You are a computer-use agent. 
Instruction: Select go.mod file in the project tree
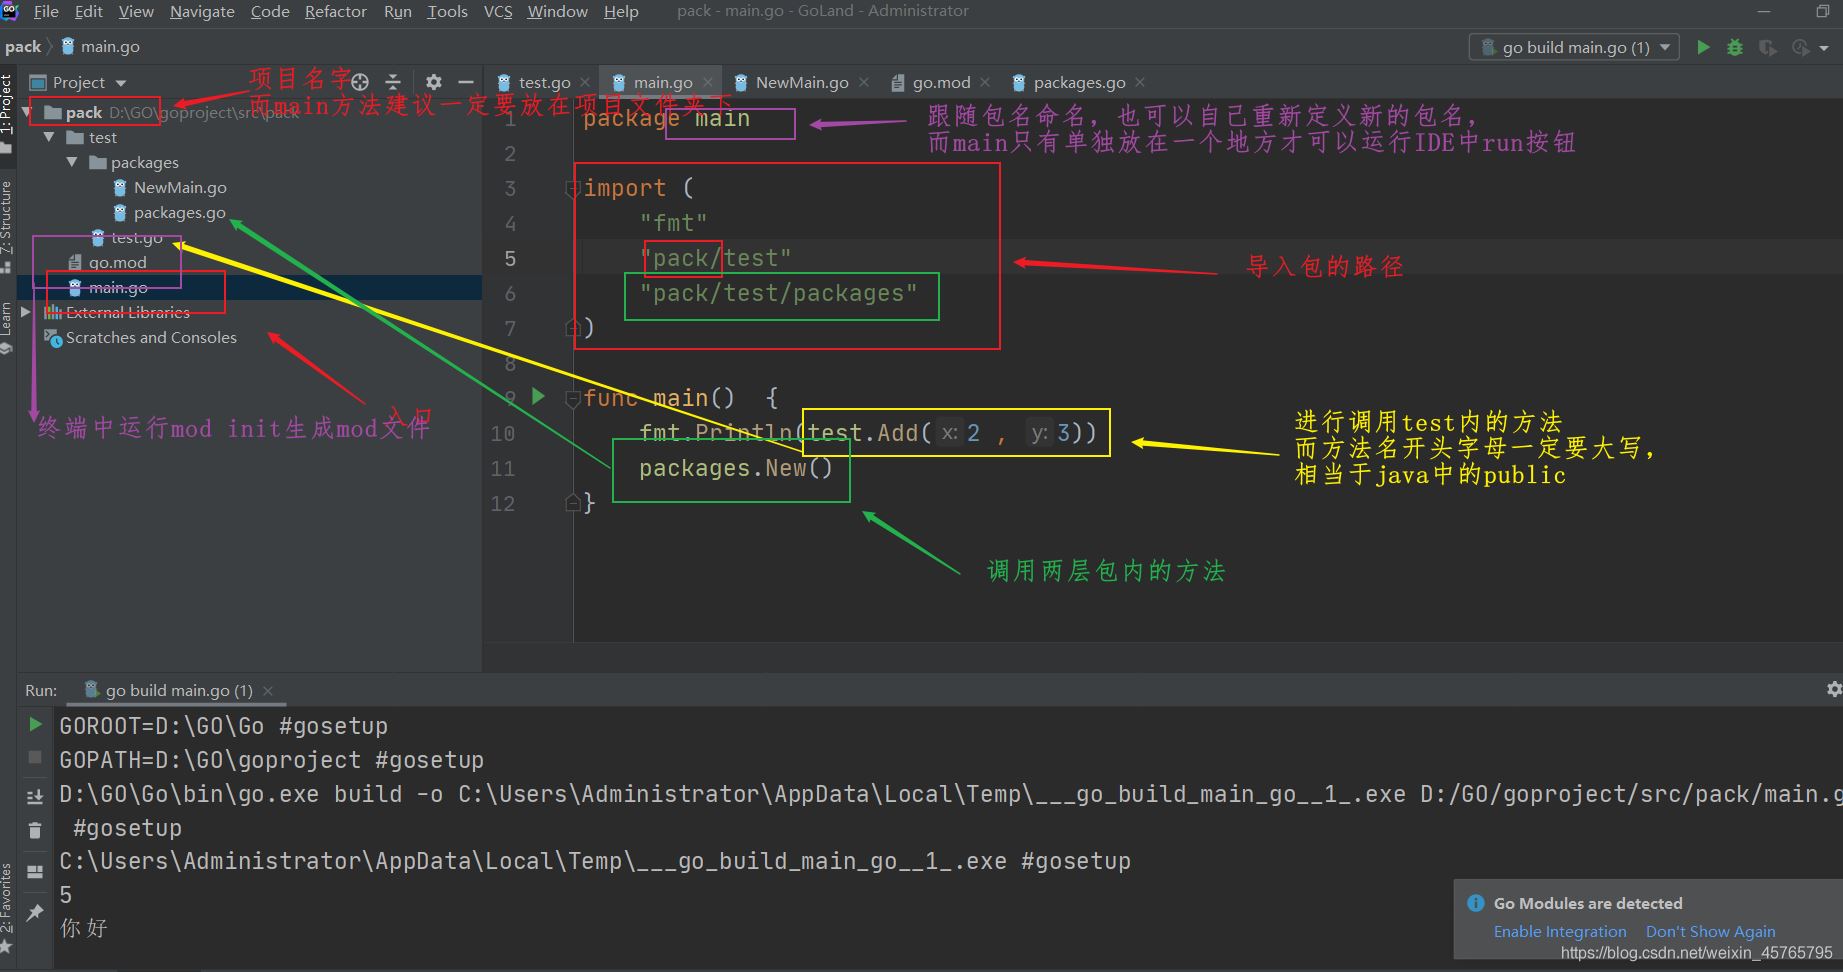(117, 262)
